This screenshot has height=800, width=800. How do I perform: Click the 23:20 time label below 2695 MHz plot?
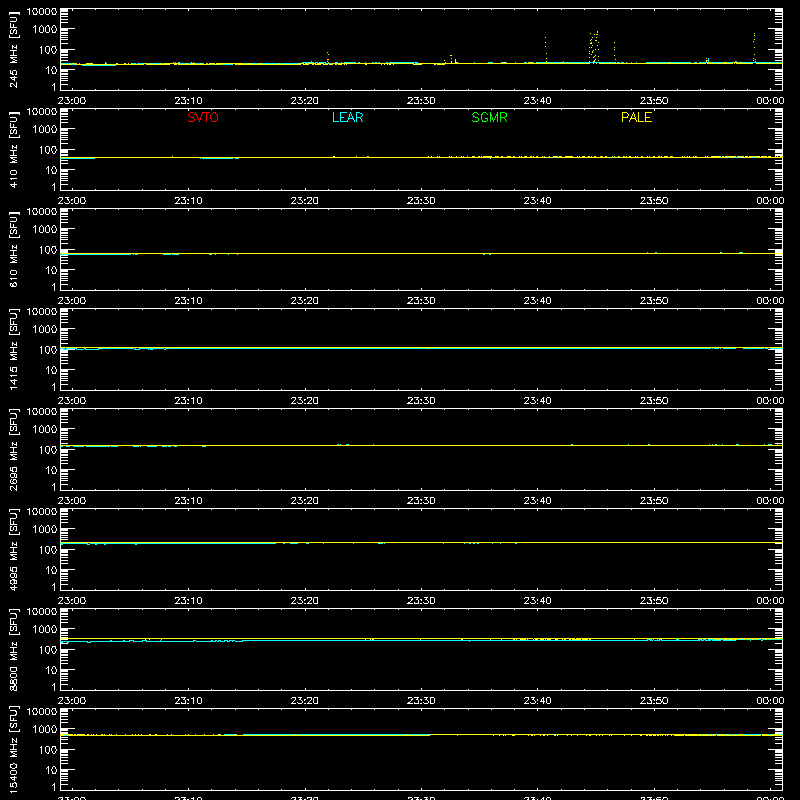305,501
